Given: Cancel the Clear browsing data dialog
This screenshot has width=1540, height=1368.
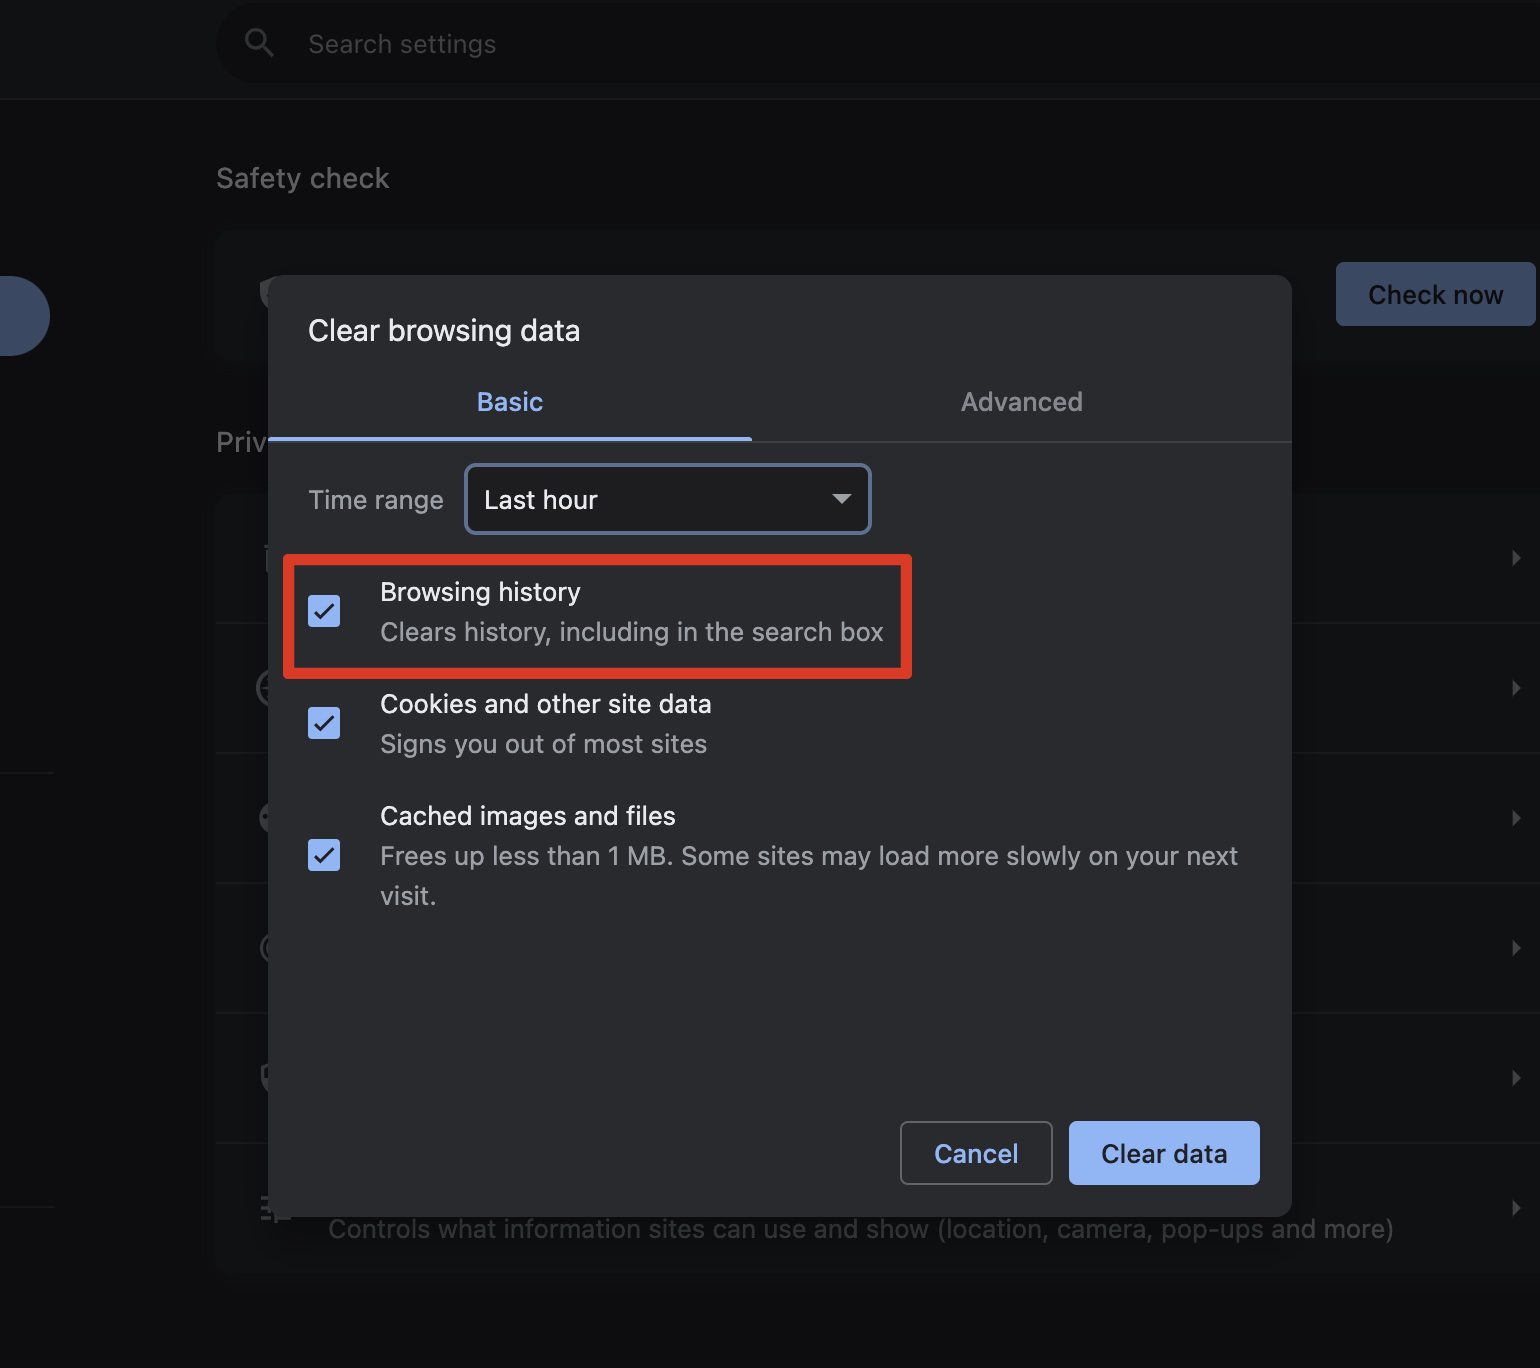Looking at the screenshot, I should tap(975, 1153).
